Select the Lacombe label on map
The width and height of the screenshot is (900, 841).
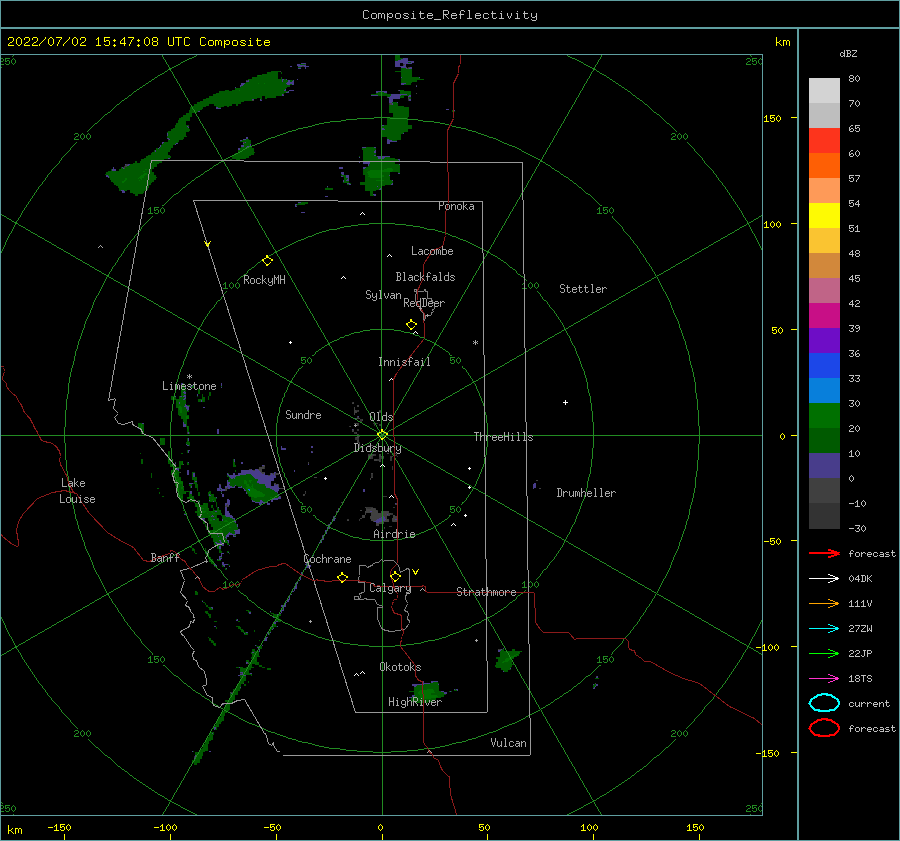pyautogui.click(x=432, y=251)
